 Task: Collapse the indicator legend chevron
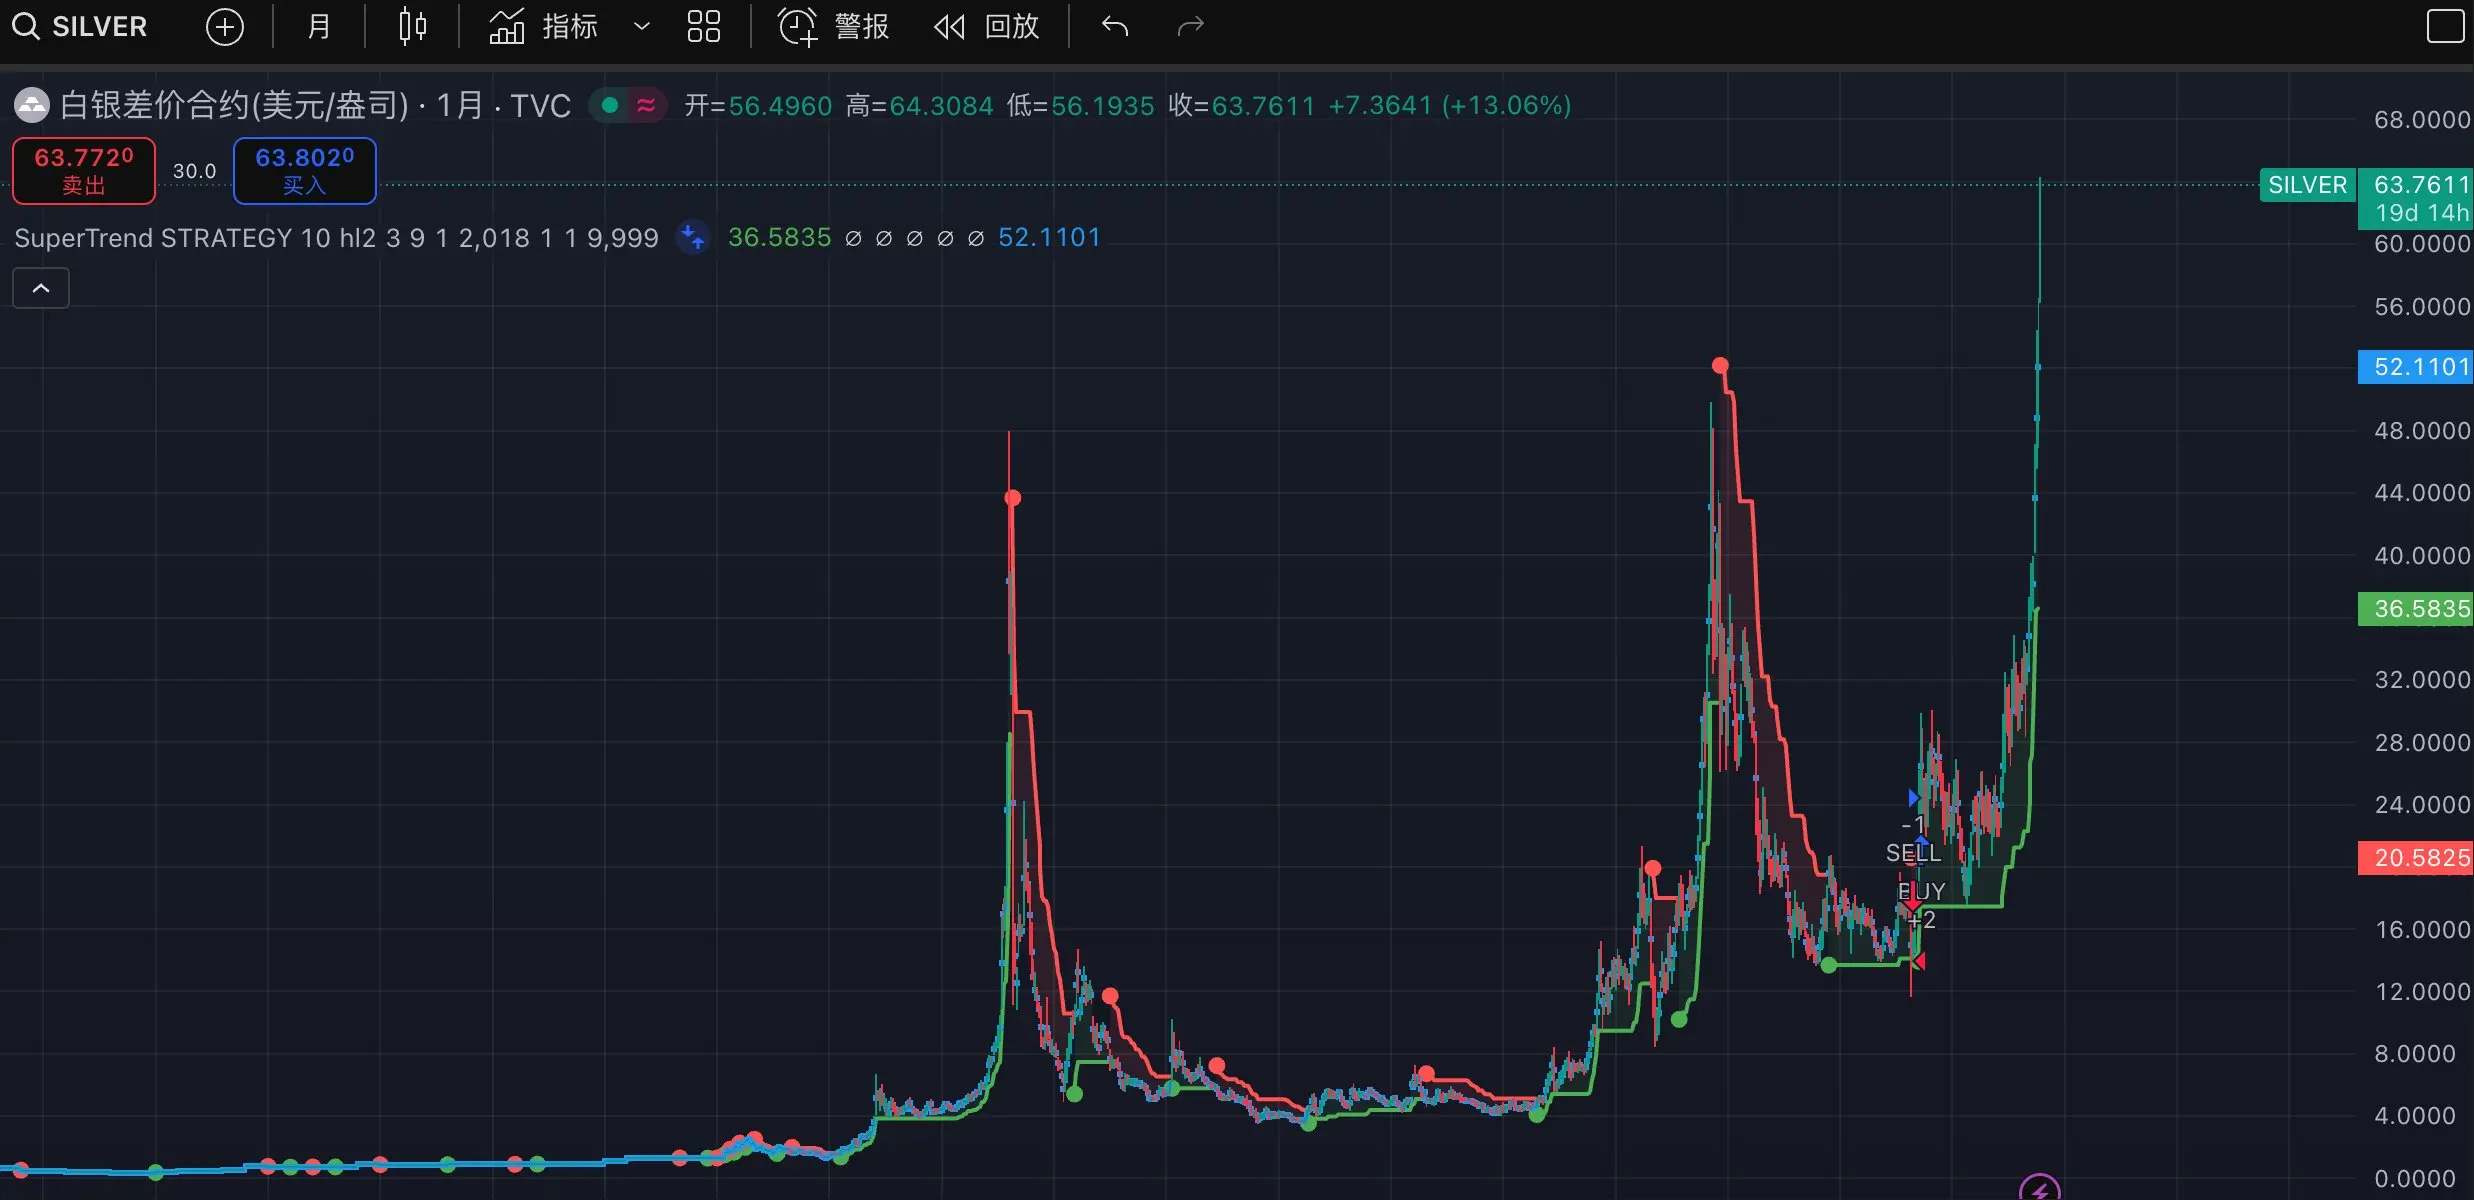point(41,289)
